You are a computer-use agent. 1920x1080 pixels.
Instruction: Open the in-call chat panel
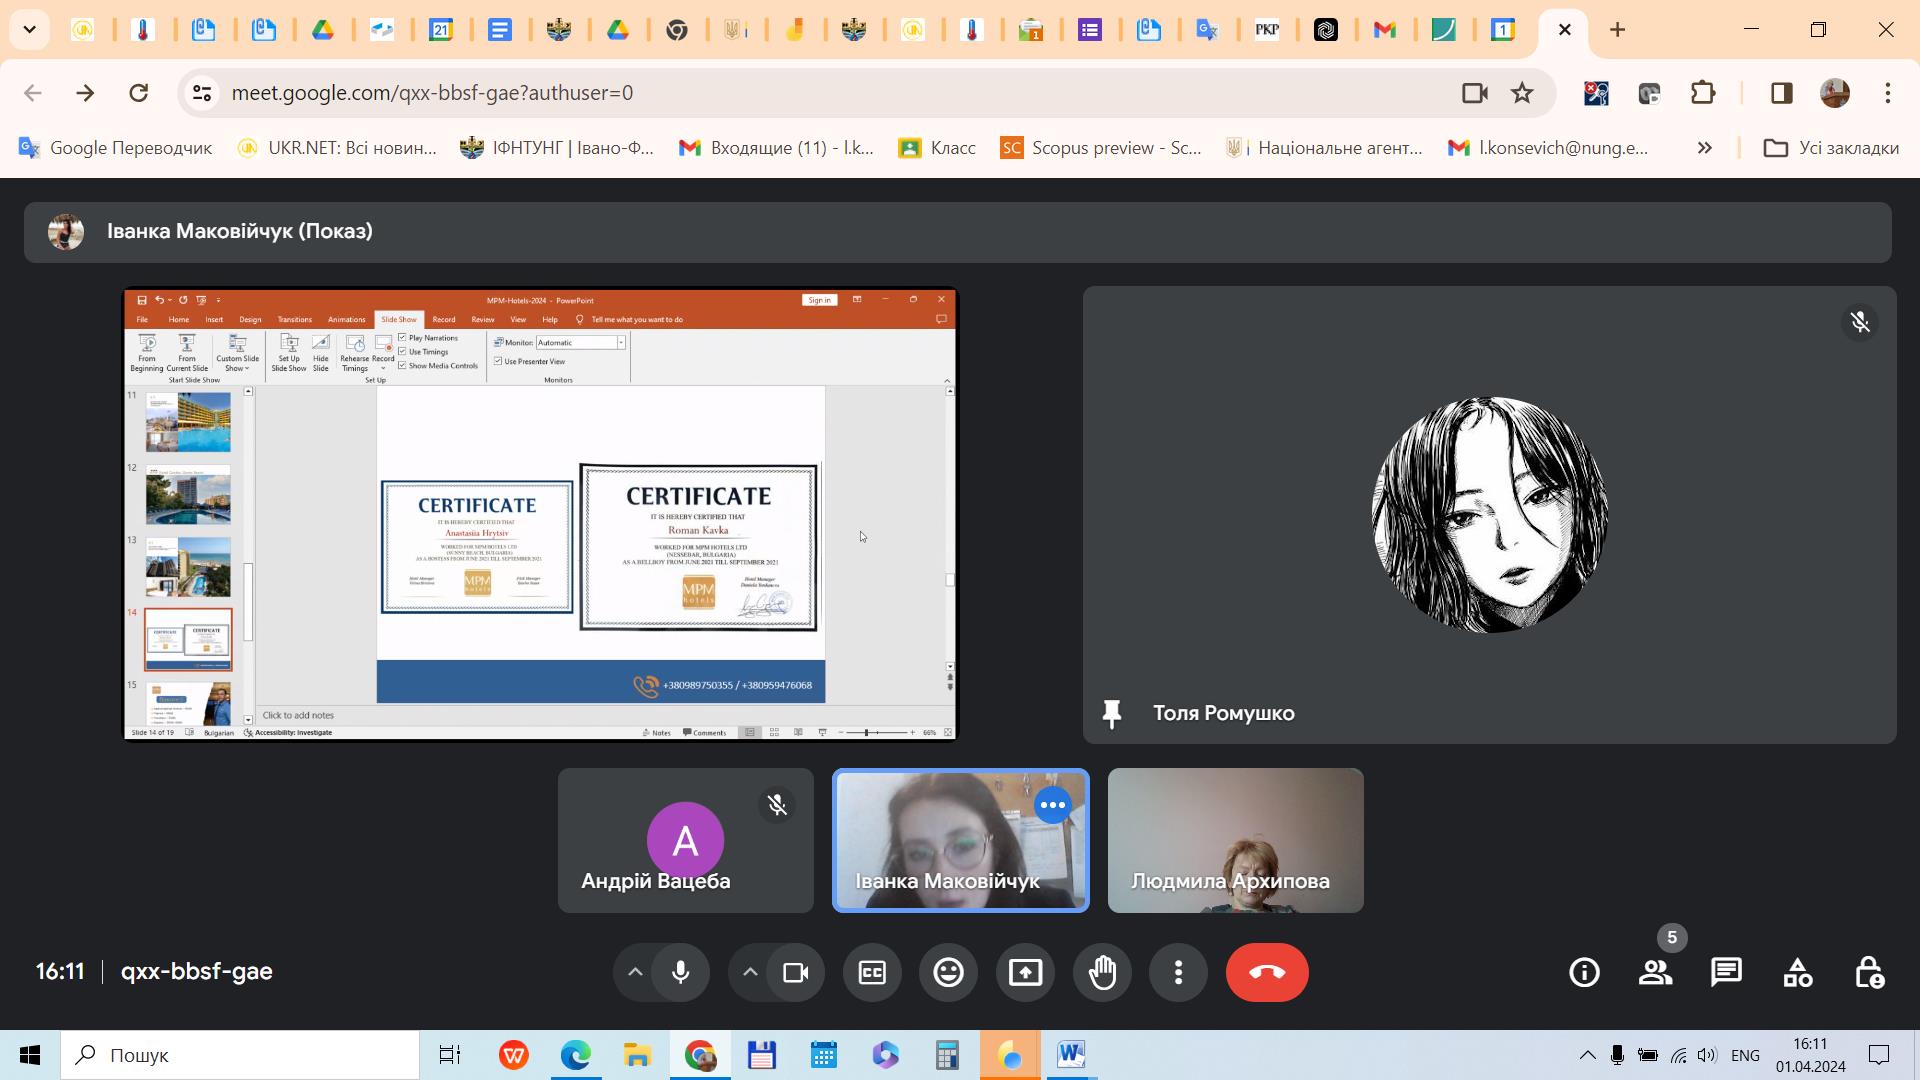coord(1726,972)
